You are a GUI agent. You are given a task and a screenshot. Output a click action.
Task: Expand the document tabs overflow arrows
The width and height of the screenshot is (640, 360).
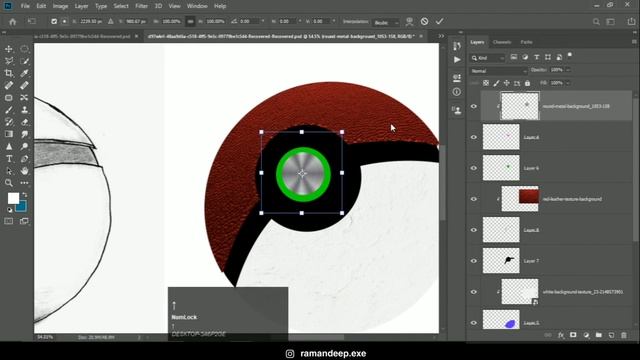pyautogui.click(x=441, y=36)
